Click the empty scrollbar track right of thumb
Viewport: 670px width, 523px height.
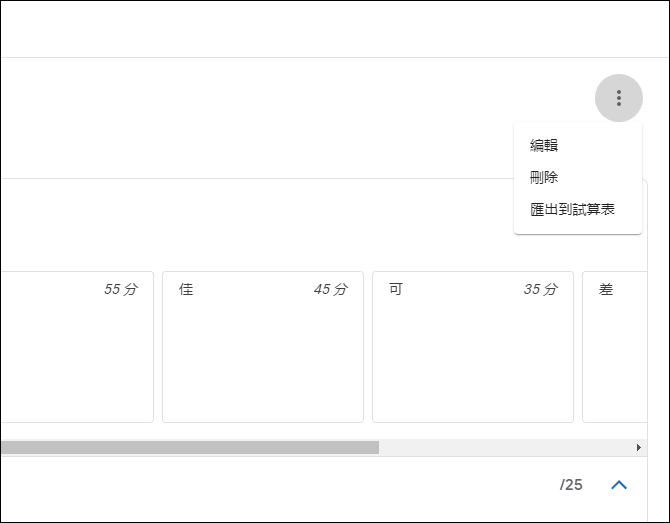[x=505, y=447]
